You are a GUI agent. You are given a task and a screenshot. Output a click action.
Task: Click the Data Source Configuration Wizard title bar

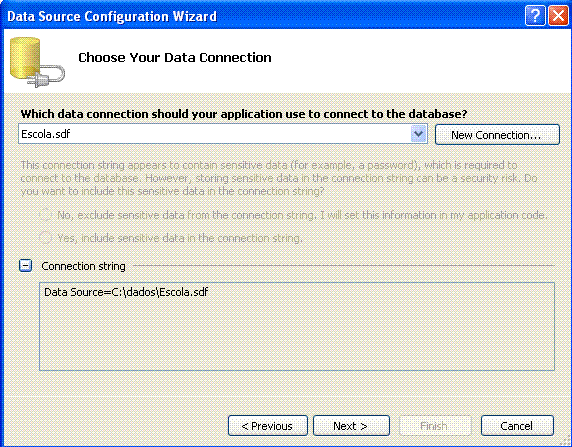pyautogui.click(x=263, y=16)
